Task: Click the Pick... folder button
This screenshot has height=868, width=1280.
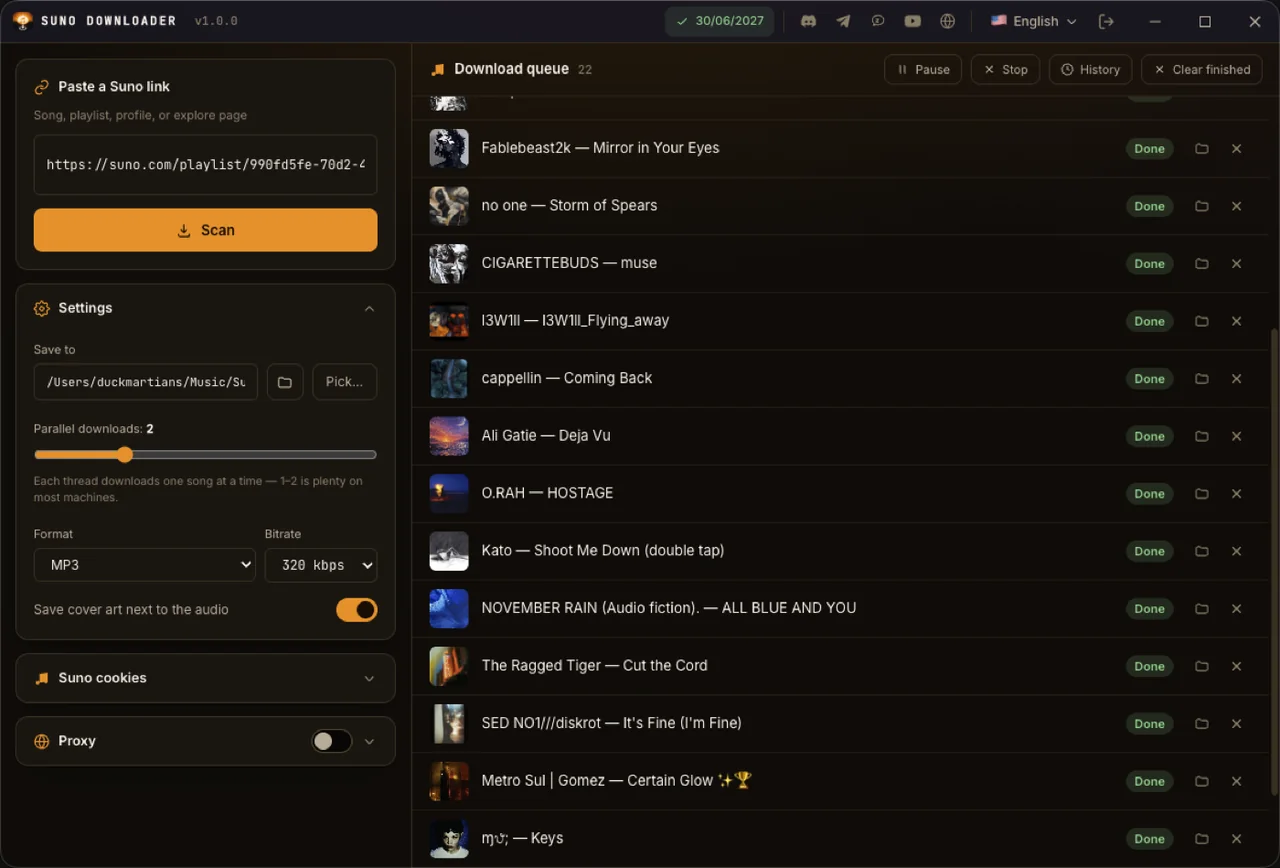Action: click(x=345, y=382)
